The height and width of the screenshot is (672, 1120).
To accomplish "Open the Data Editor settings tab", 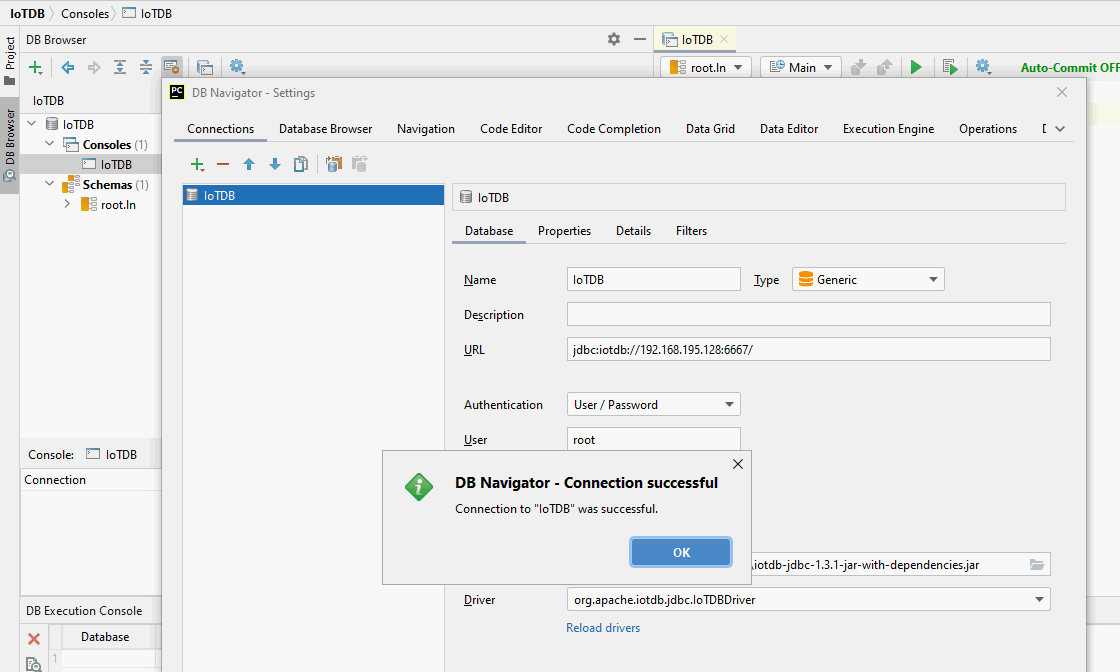I will pyautogui.click(x=789, y=129).
